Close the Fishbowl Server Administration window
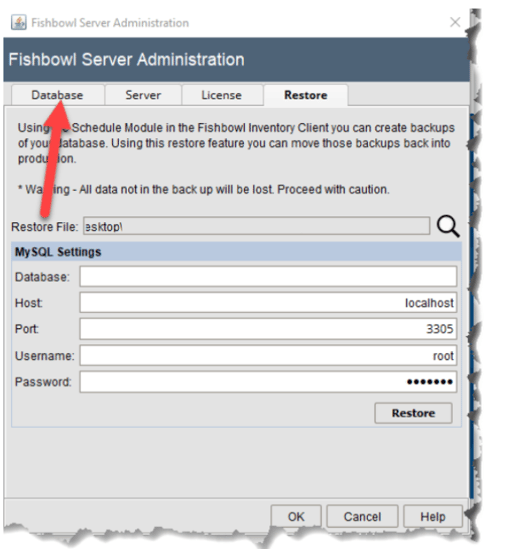The height and width of the screenshot is (549, 508). click(455, 22)
